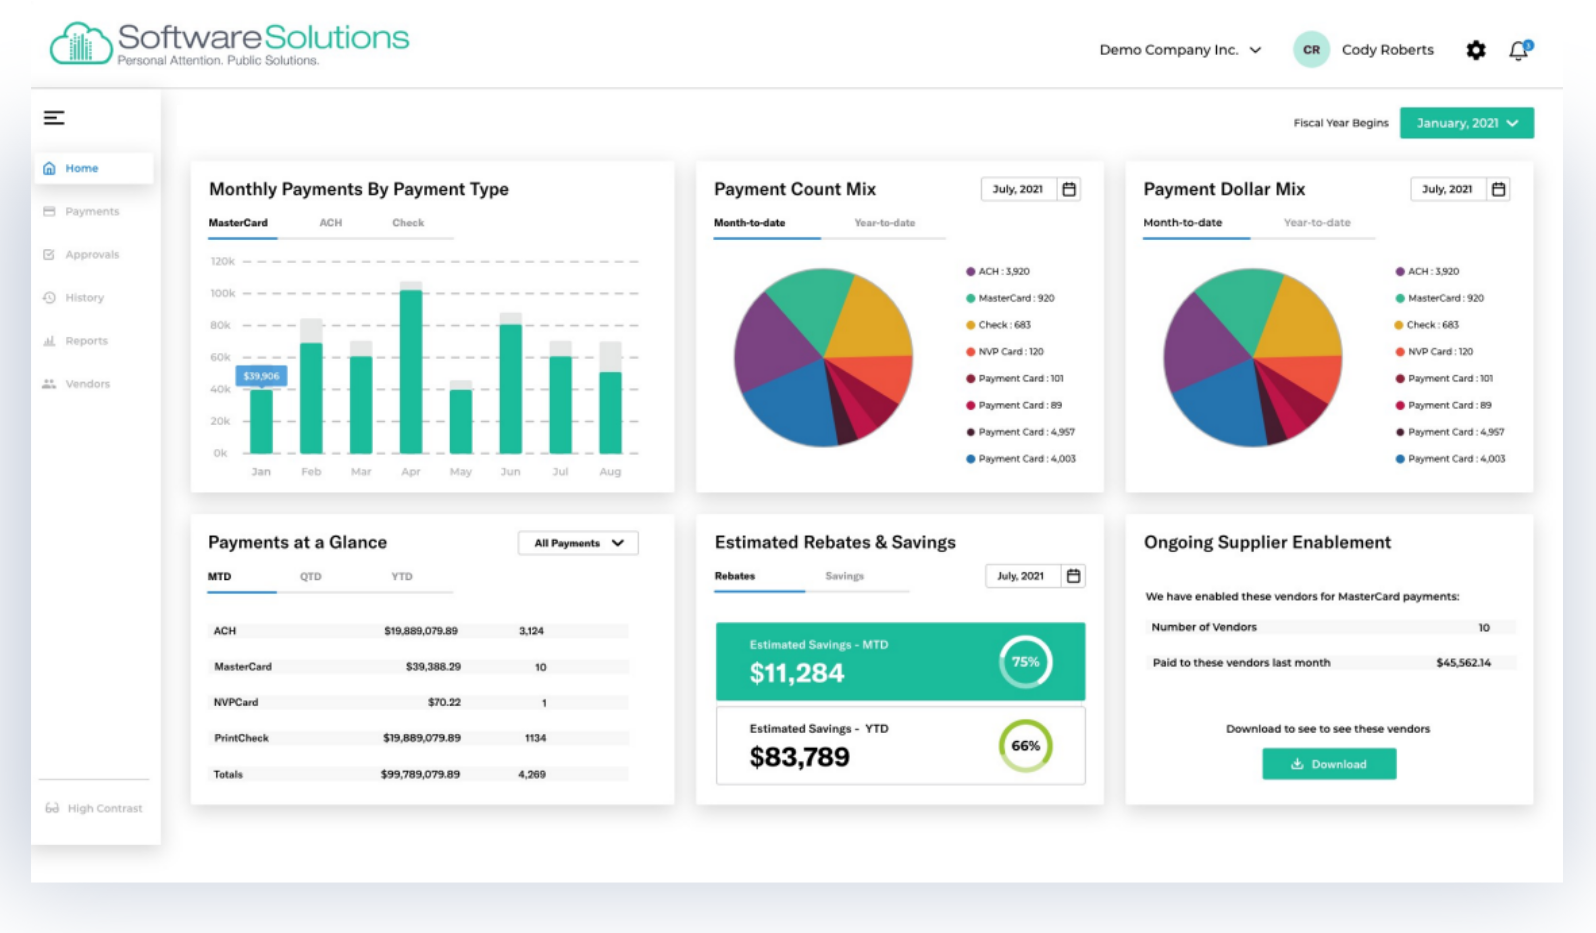Click the CR user avatar
The width and height of the screenshot is (1596, 933).
(x=1311, y=49)
